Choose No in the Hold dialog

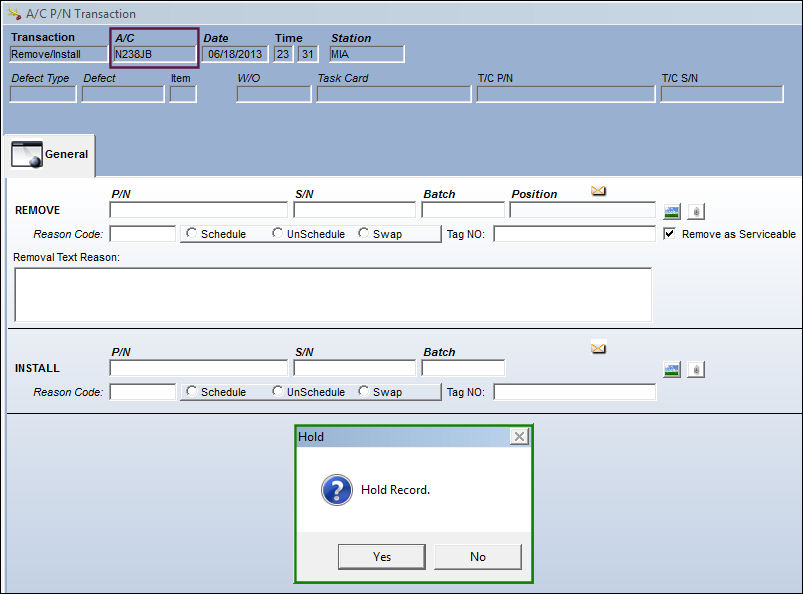coord(478,557)
